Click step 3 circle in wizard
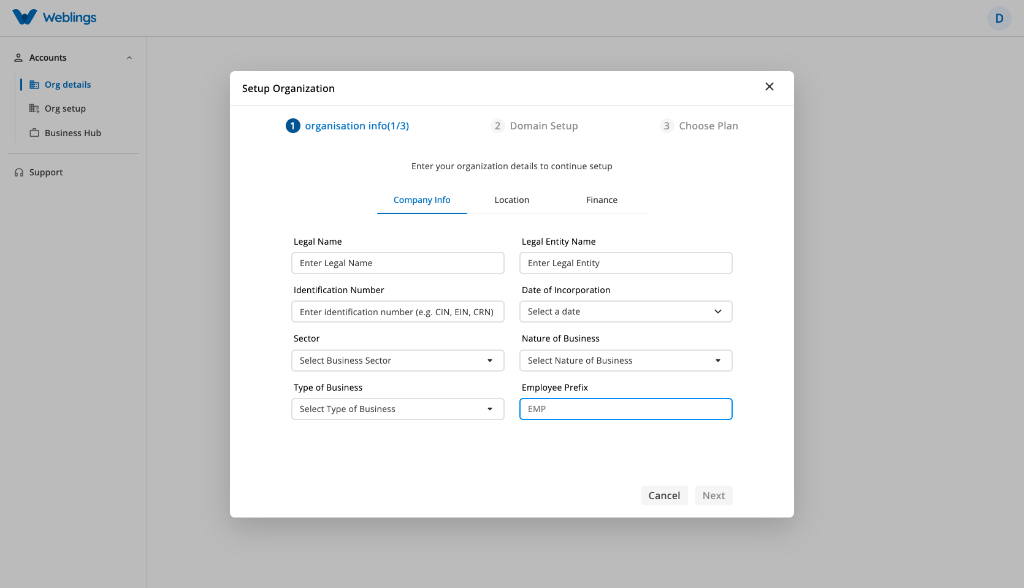This screenshot has height=588, width=1024. click(666, 125)
